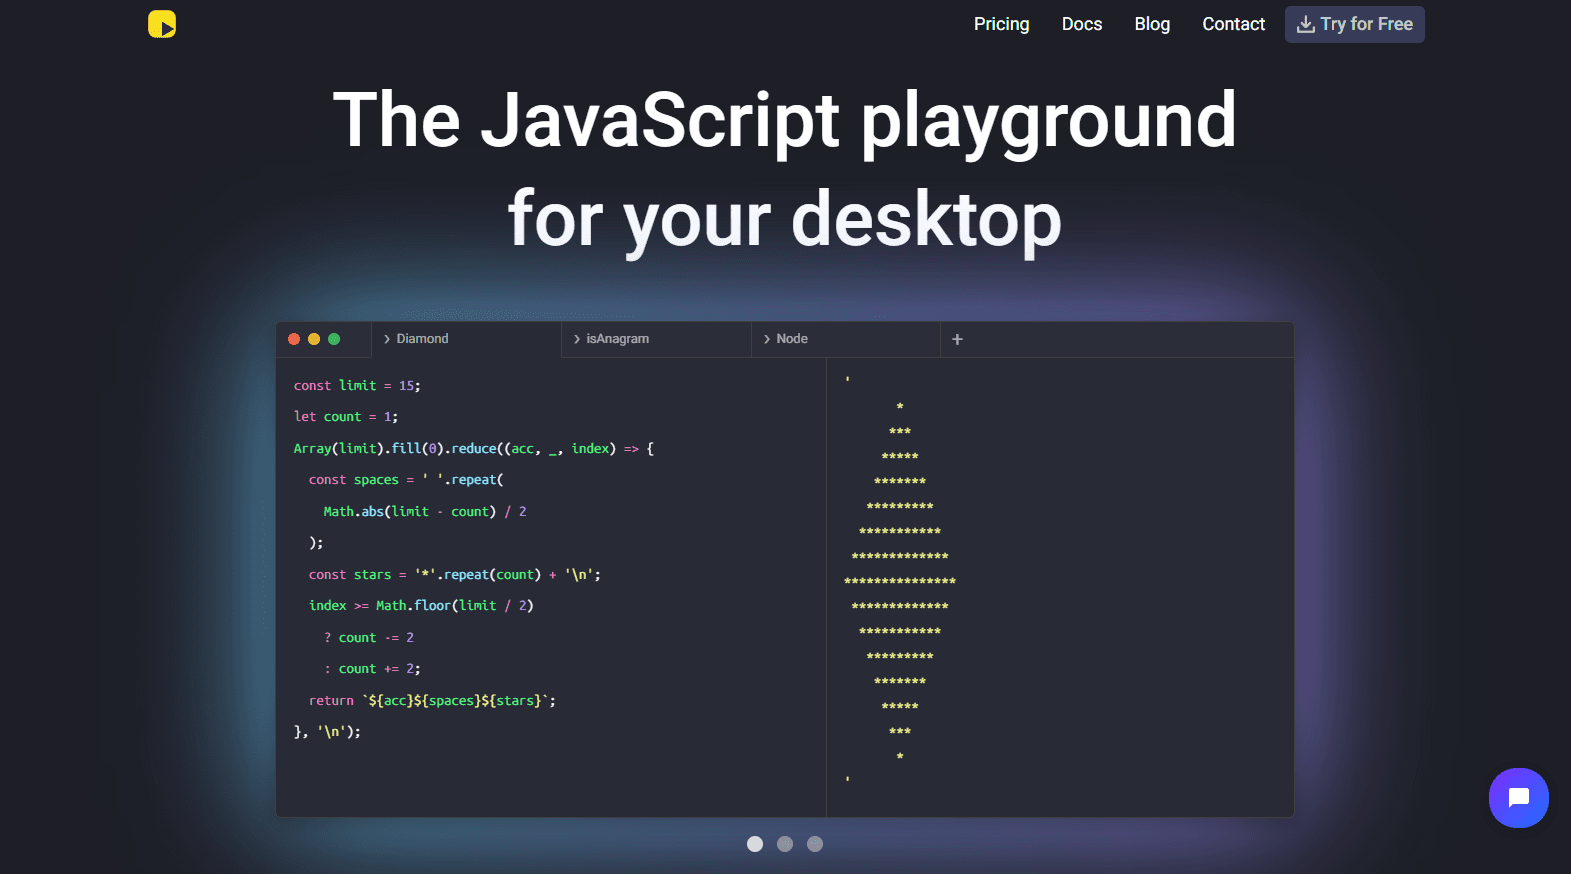Click the yellow minimize window dot

314,339
